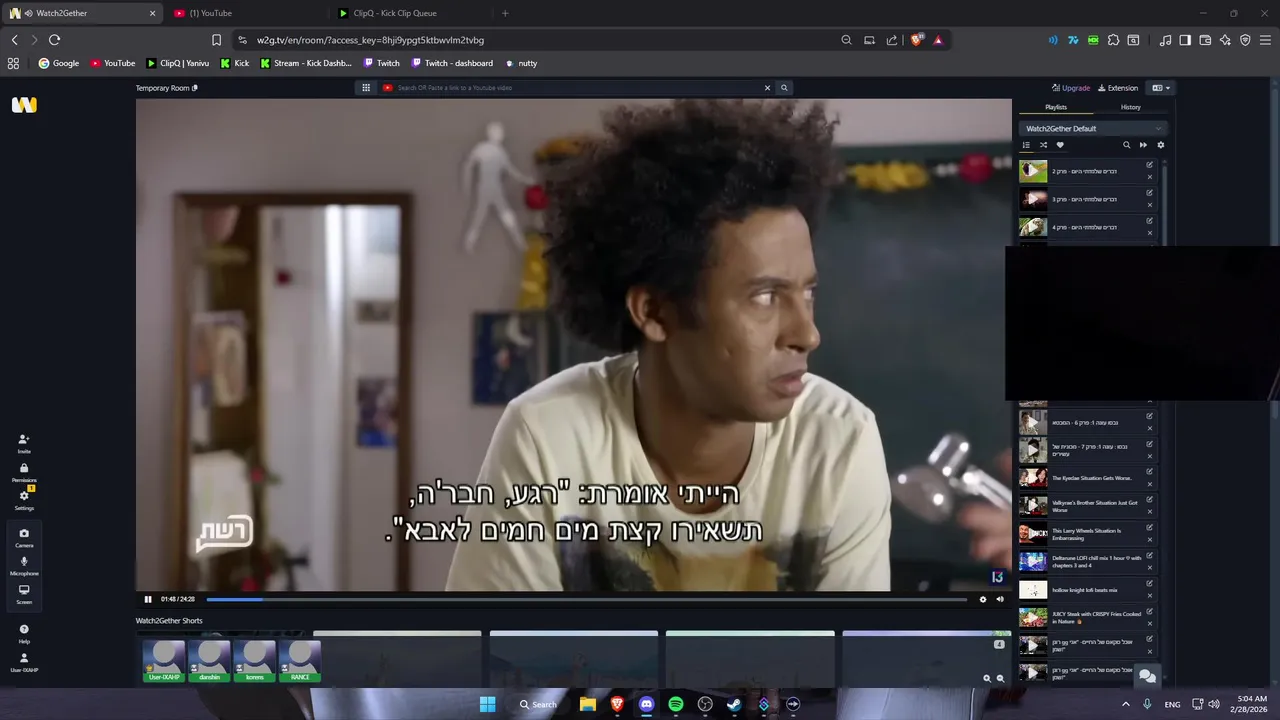Screen dimensions: 1280x720
Task: Click the address bar URL
Action: pos(370,40)
